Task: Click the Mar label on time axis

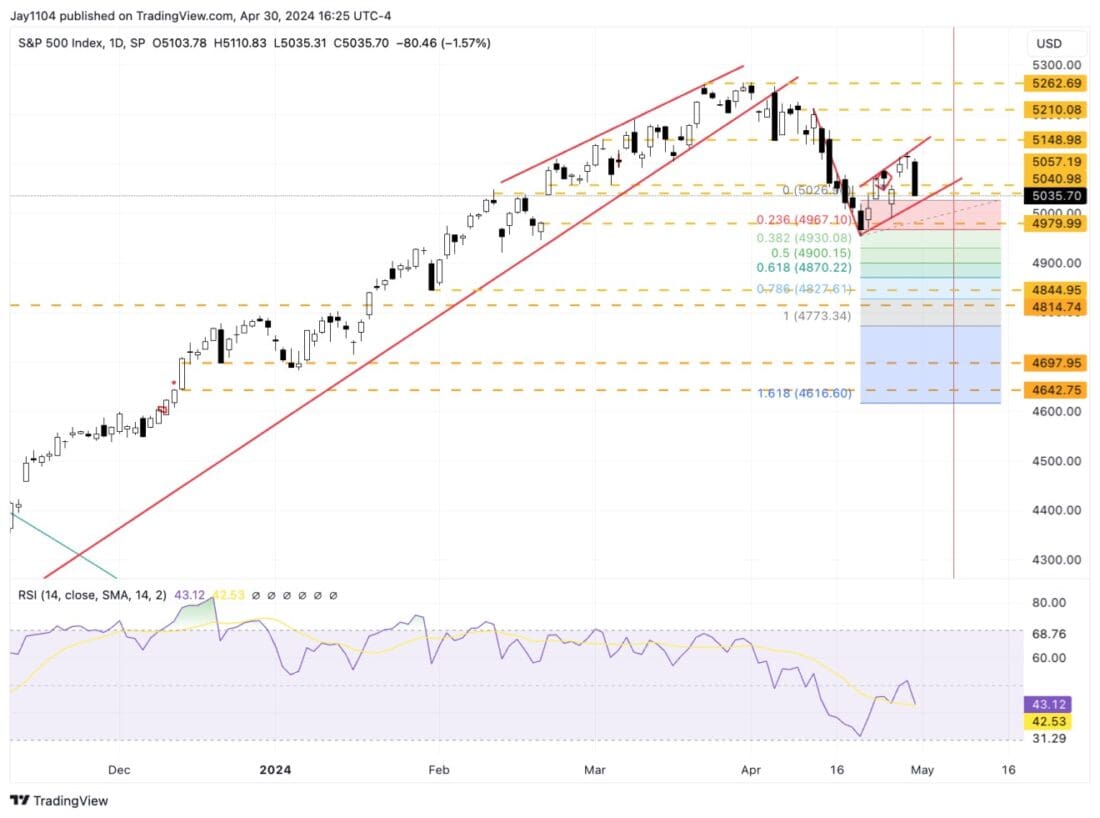Action: (x=594, y=770)
